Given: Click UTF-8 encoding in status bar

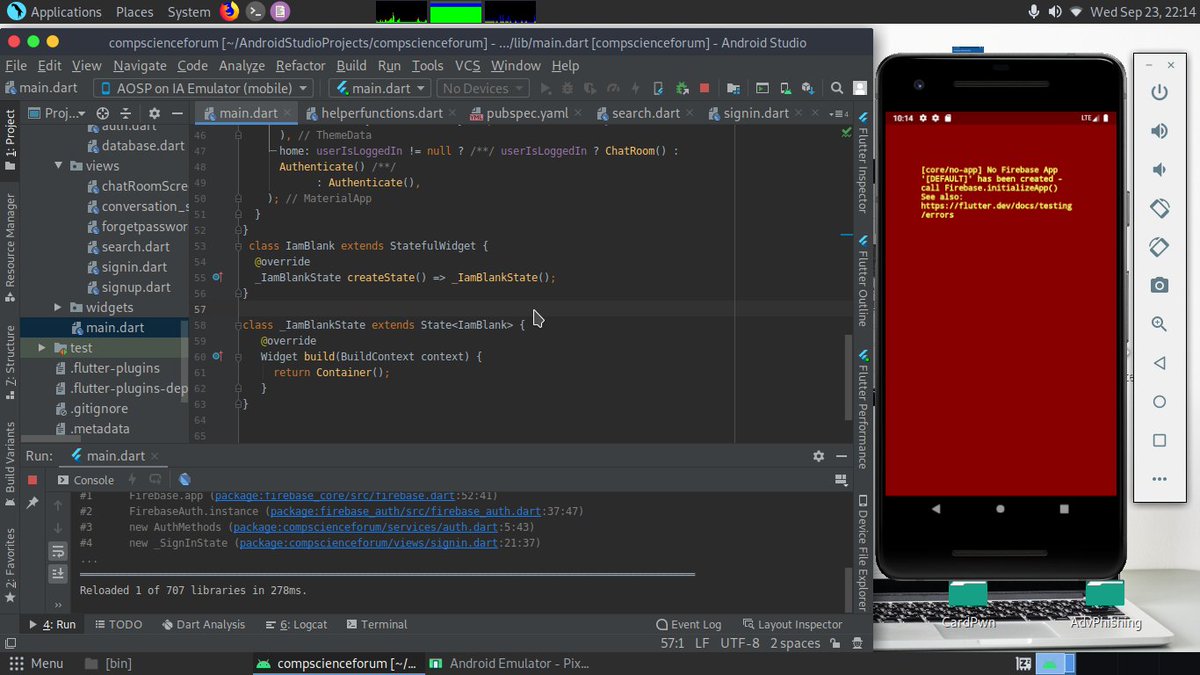Looking at the screenshot, I should (x=740, y=644).
